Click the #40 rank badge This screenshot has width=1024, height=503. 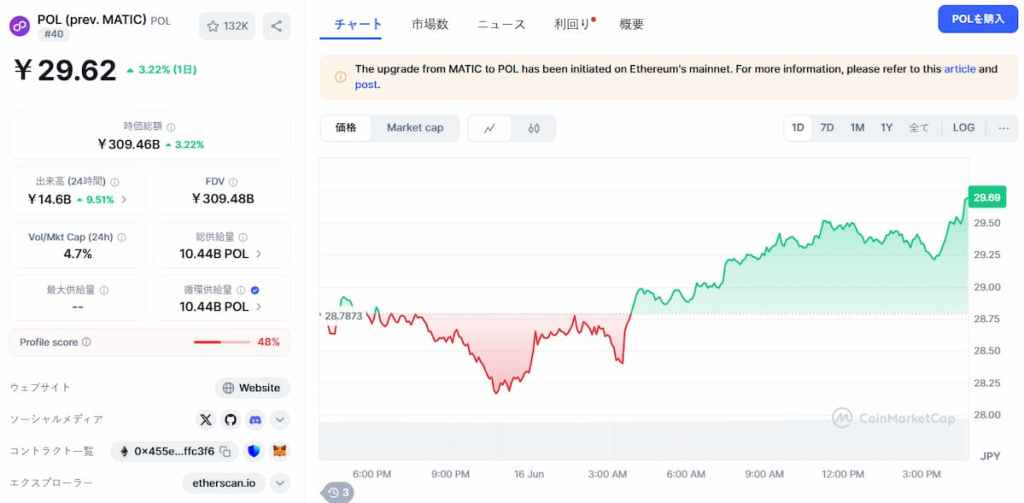point(54,35)
